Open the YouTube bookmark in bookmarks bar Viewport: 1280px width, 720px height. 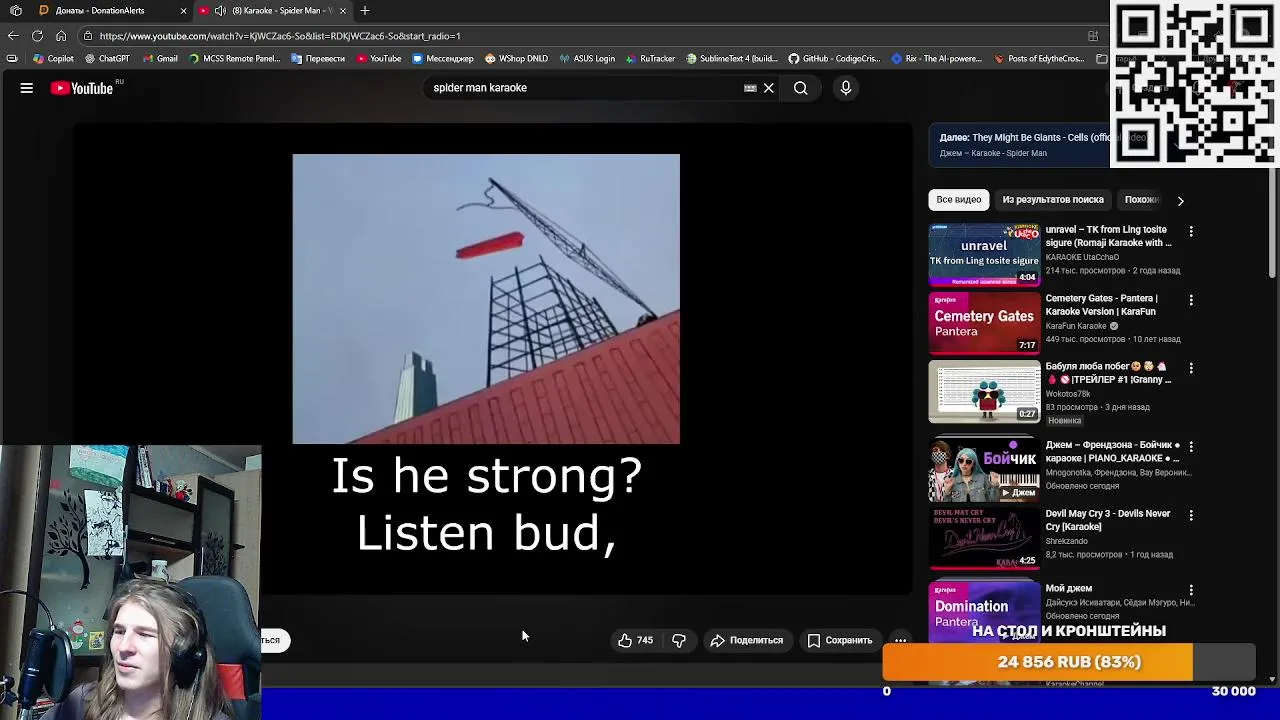[378, 59]
